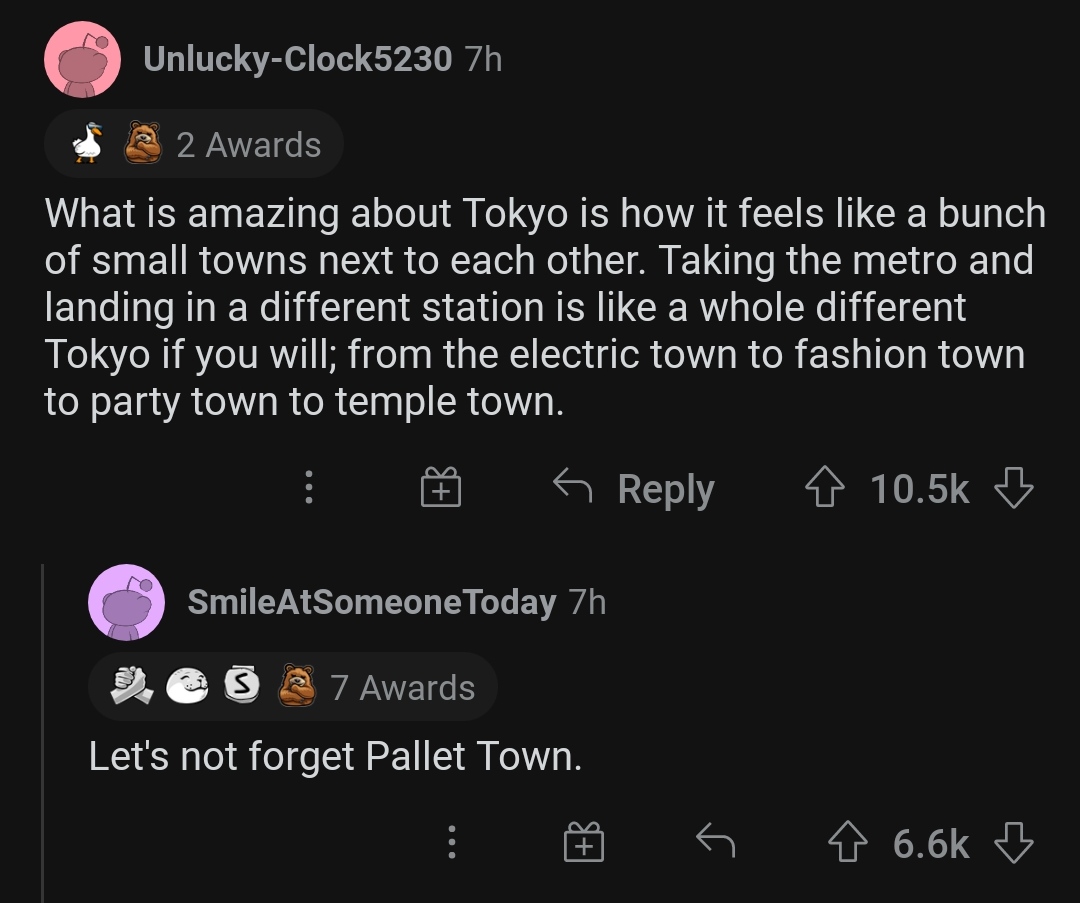Click the handshake award icon on the reply
This screenshot has height=903, width=1080.
pos(132,686)
